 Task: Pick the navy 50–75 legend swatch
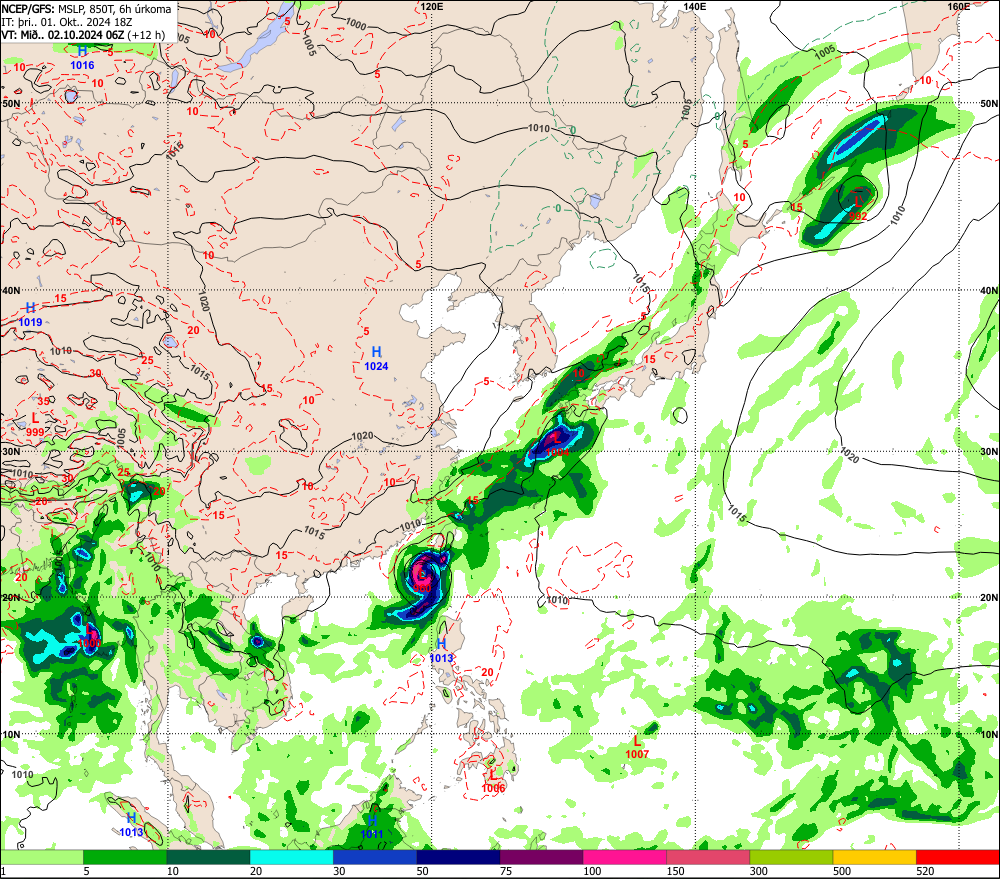(458, 857)
